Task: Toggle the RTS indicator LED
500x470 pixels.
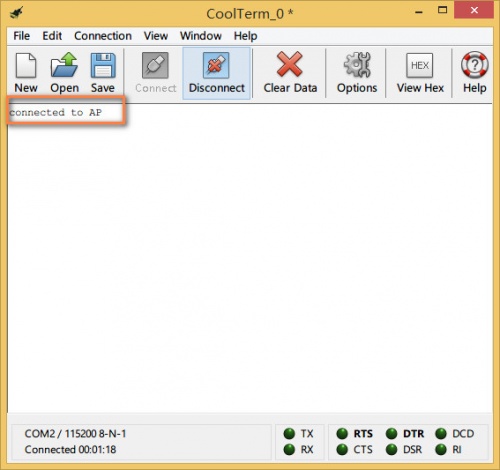Action: click(x=342, y=434)
